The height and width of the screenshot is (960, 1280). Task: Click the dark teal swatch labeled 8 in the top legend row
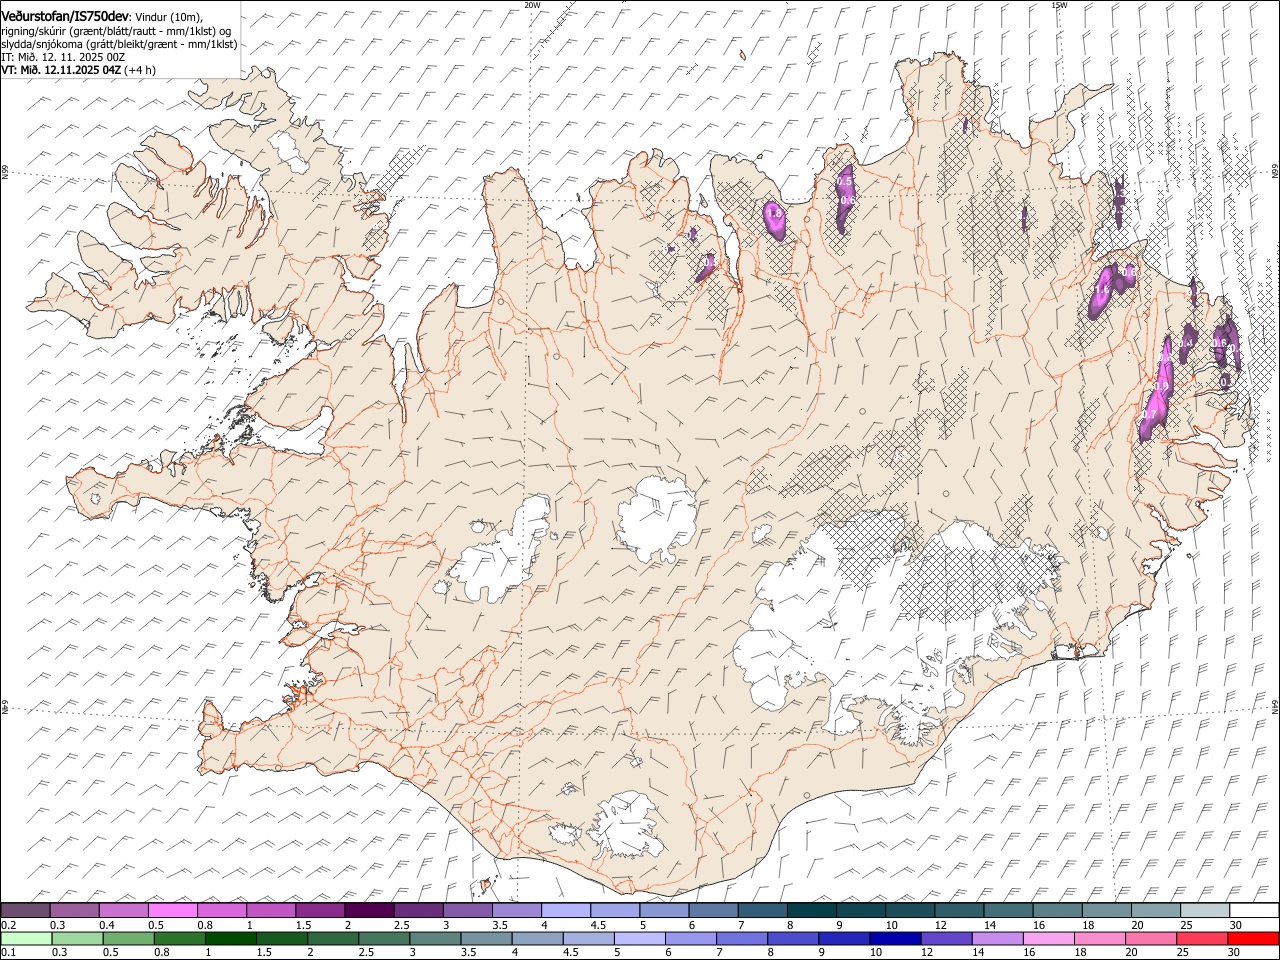point(812,911)
